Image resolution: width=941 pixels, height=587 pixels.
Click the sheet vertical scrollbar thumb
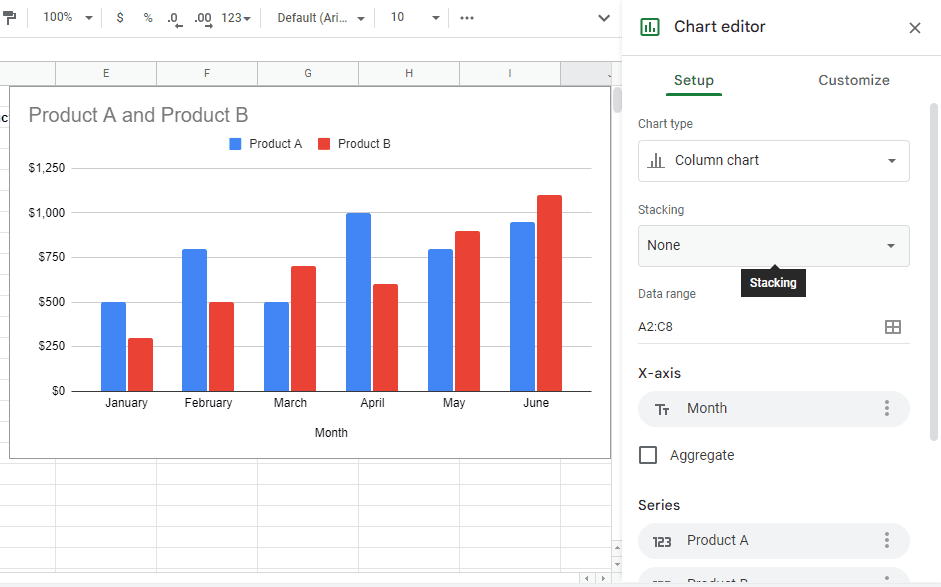click(x=617, y=100)
